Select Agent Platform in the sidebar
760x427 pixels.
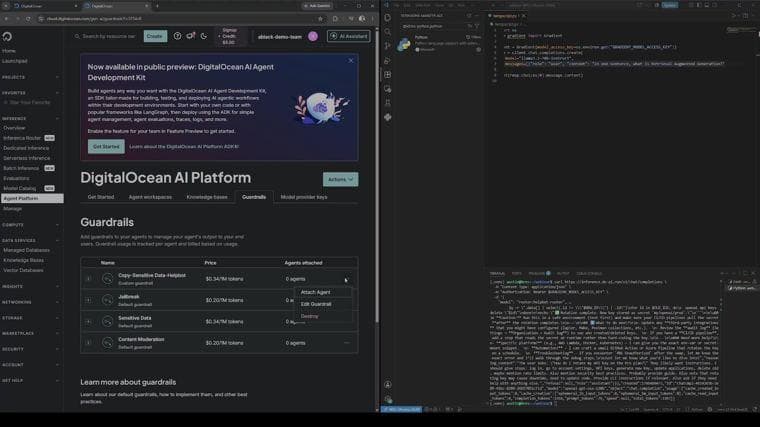[x=32, y=198]
